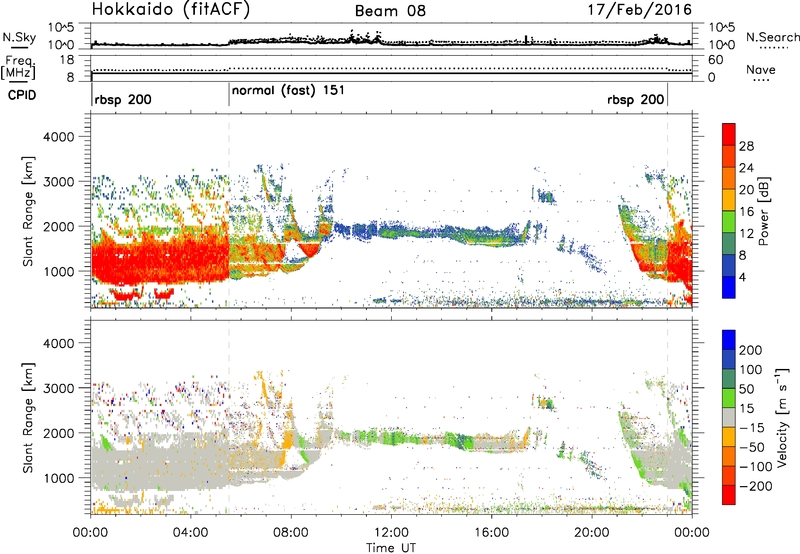800x554 pixels.
Task: Click the 'rbsp 200' label near 00:00 start
Action: tap(123, 99)
